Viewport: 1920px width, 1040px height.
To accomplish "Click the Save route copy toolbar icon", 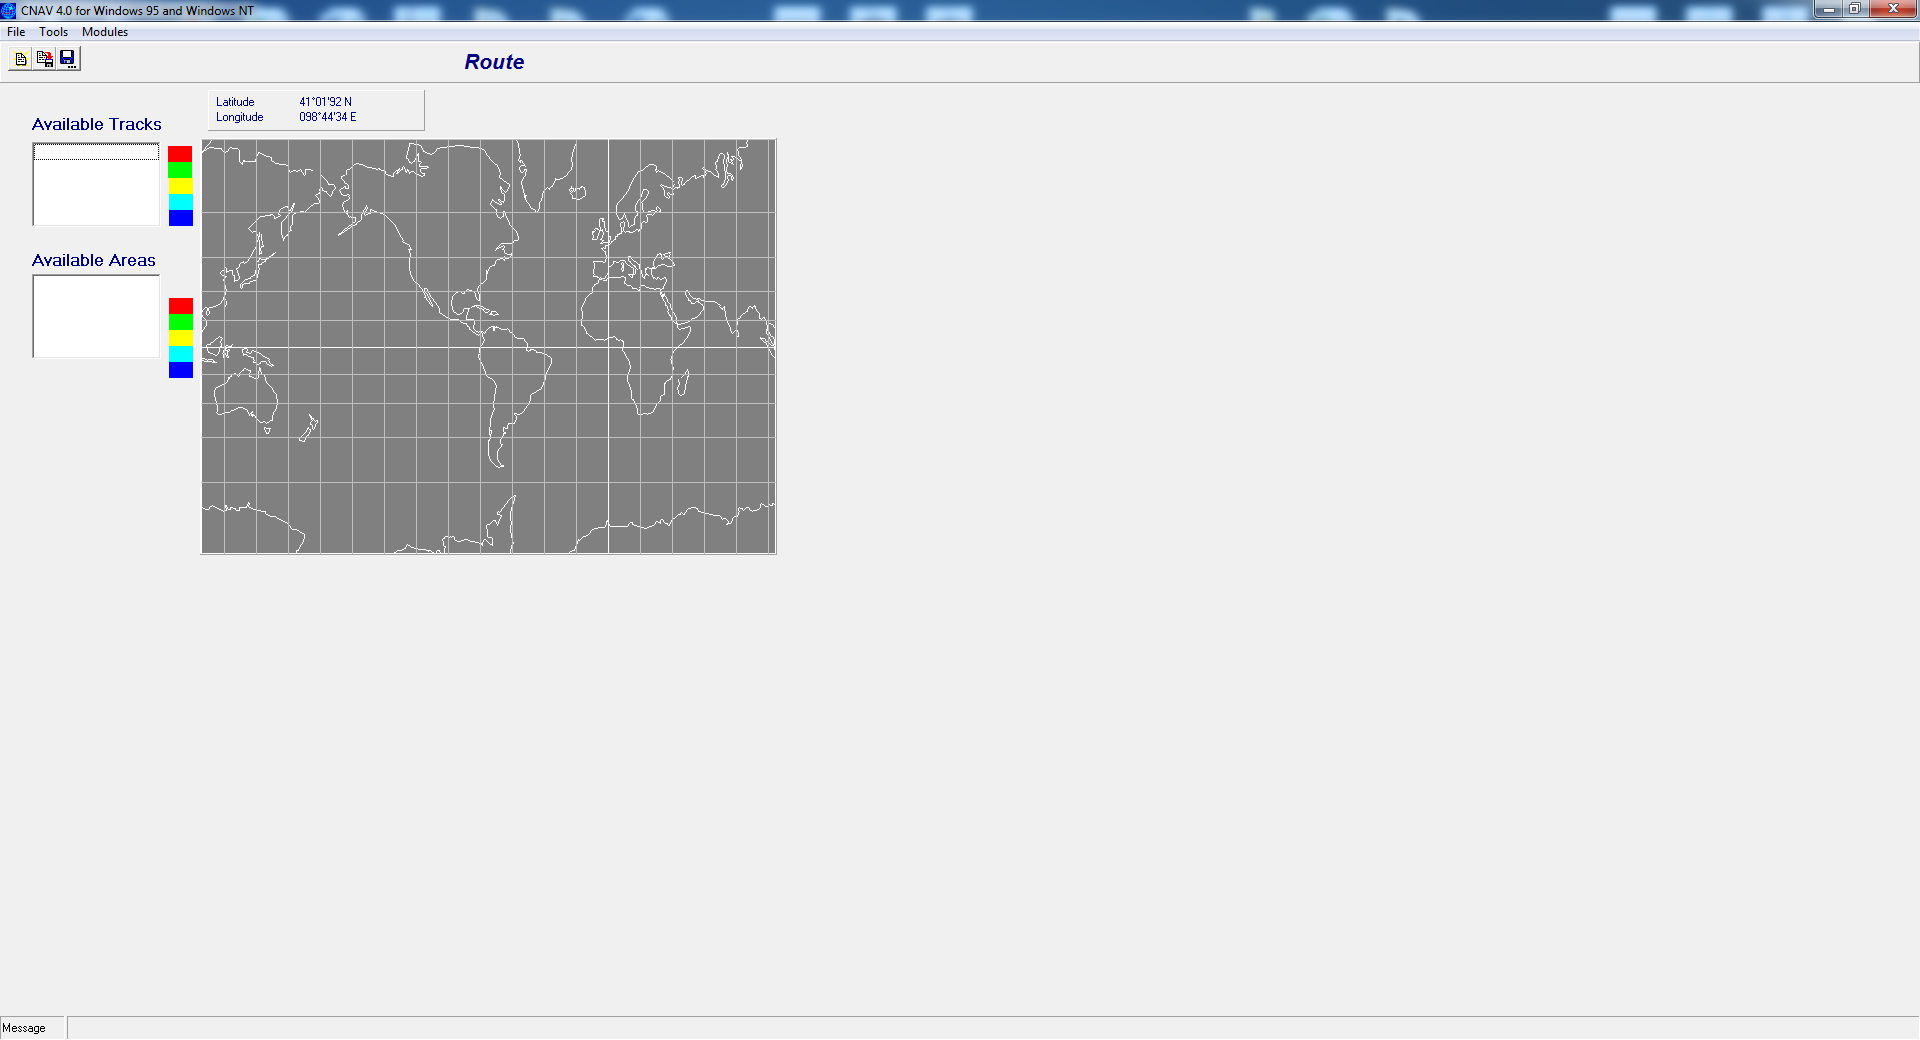I will 44,59.
